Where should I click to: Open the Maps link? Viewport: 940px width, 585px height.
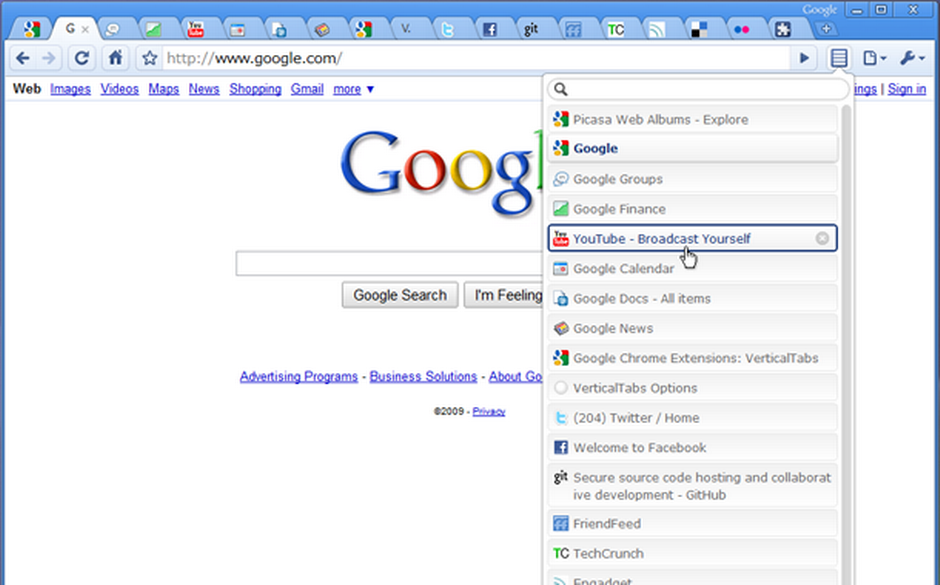click(164, 89)
